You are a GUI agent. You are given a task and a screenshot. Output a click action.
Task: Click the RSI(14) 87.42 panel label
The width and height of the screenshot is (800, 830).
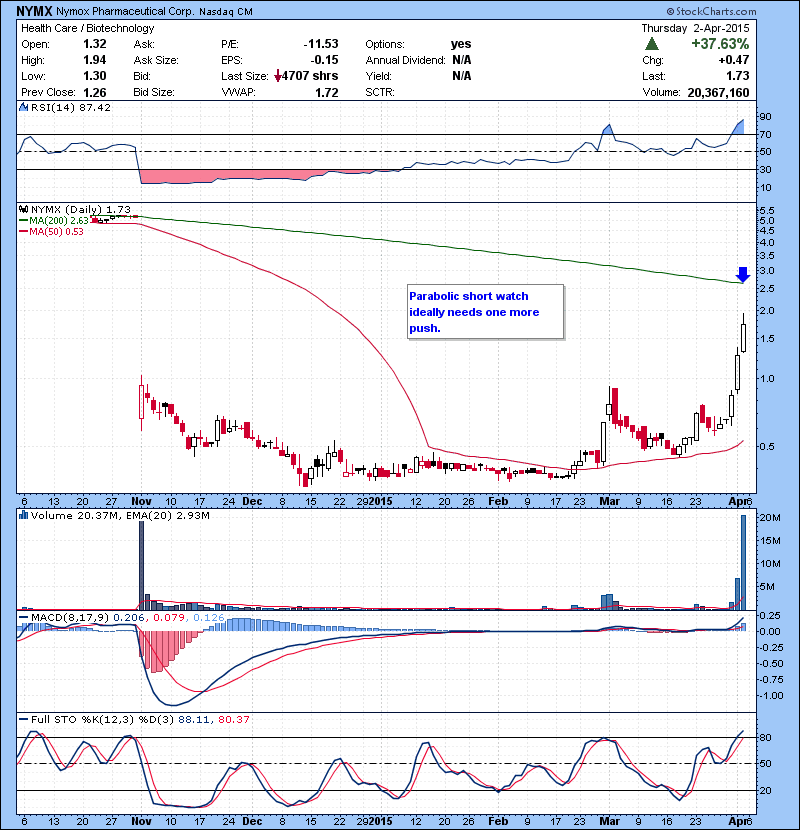(x=70, y=107)
